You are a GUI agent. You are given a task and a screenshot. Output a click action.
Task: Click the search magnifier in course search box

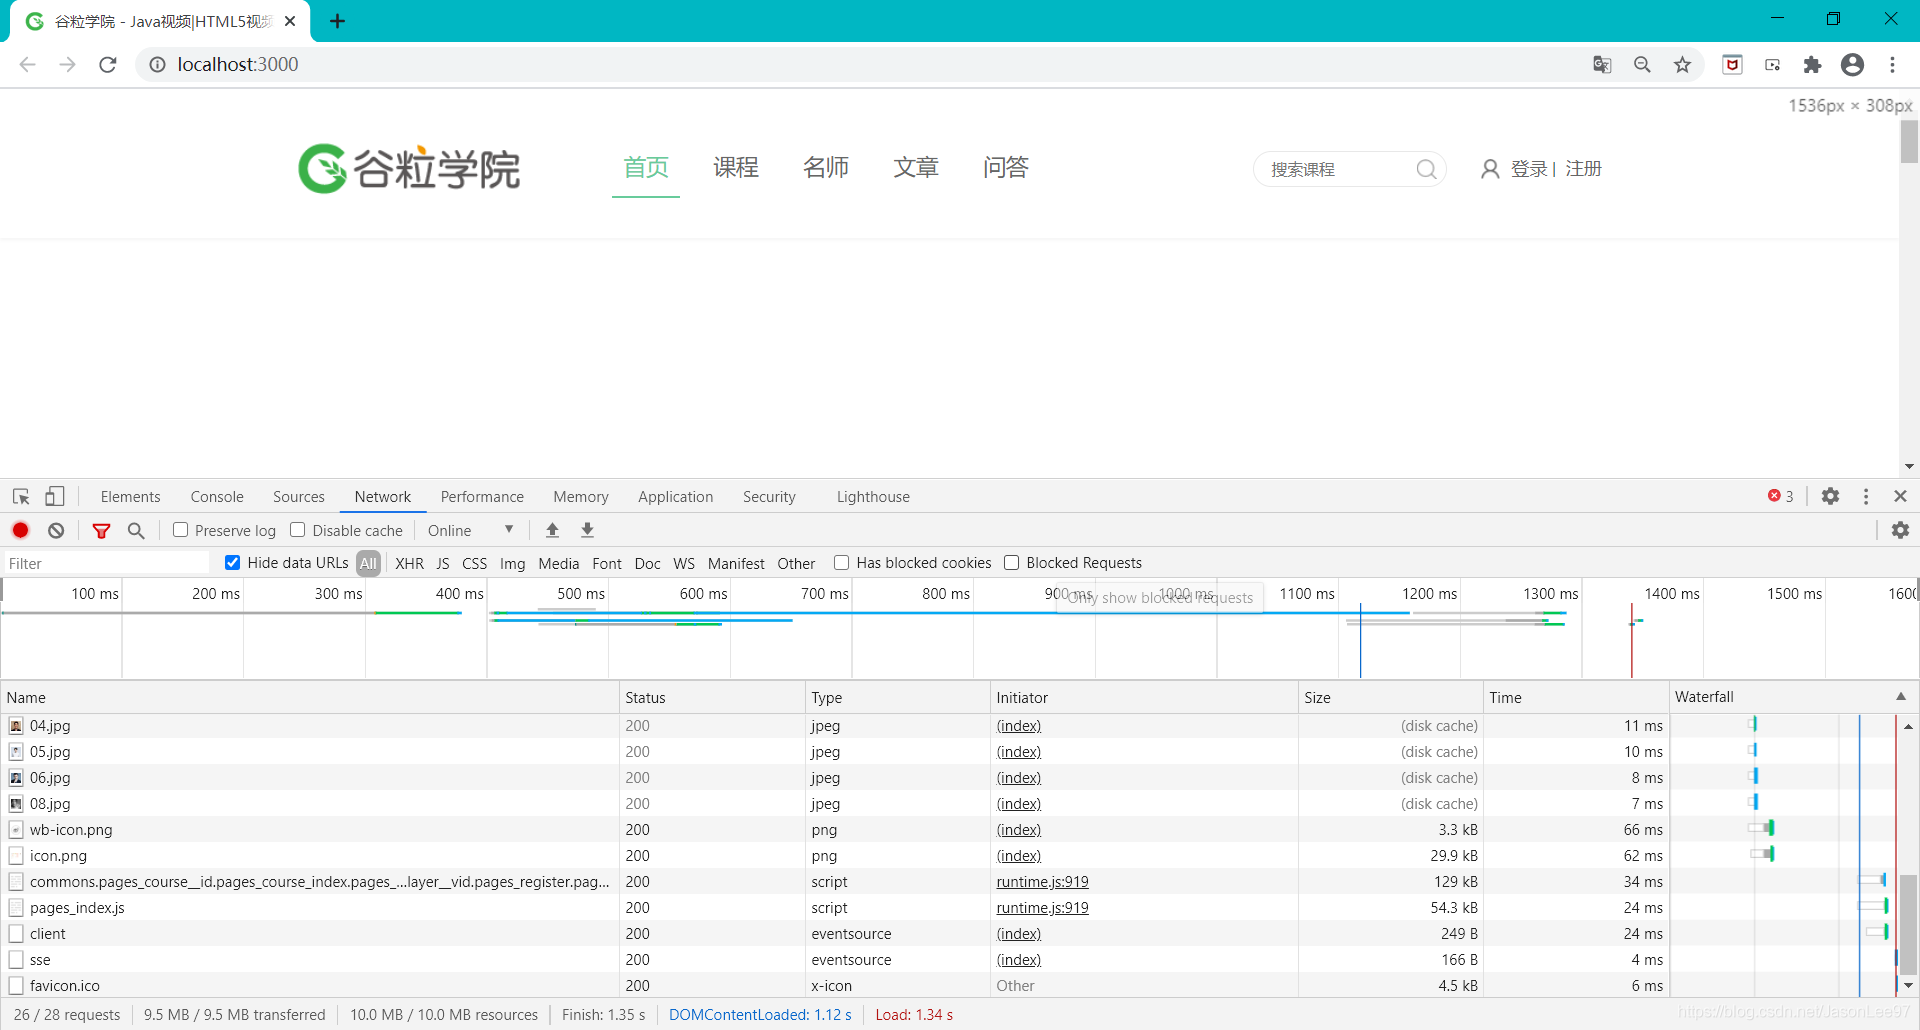click(1426, 169)
